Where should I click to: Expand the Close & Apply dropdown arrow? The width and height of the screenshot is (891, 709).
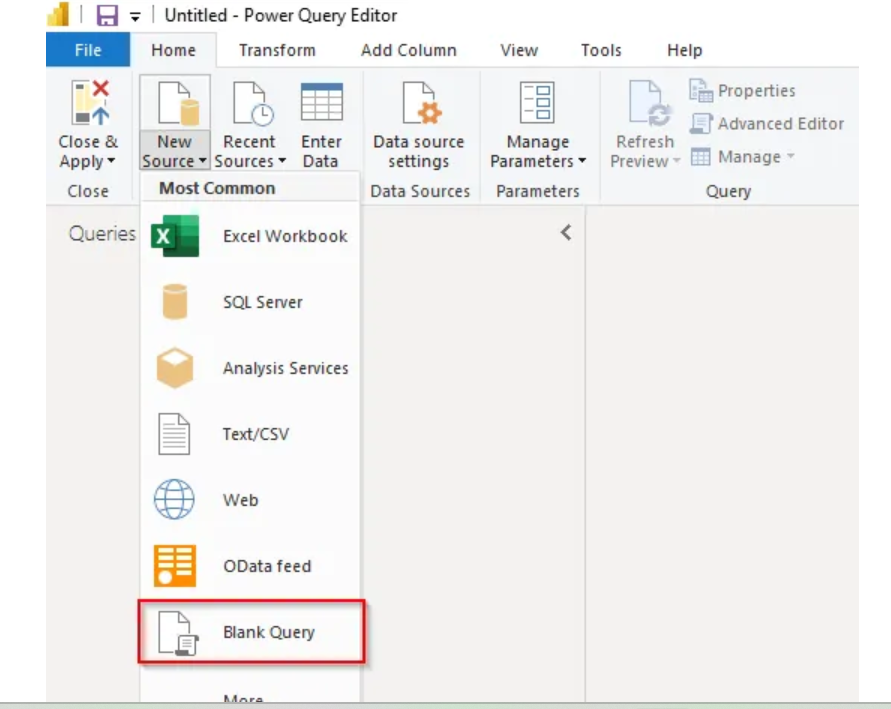click(111, 161)
